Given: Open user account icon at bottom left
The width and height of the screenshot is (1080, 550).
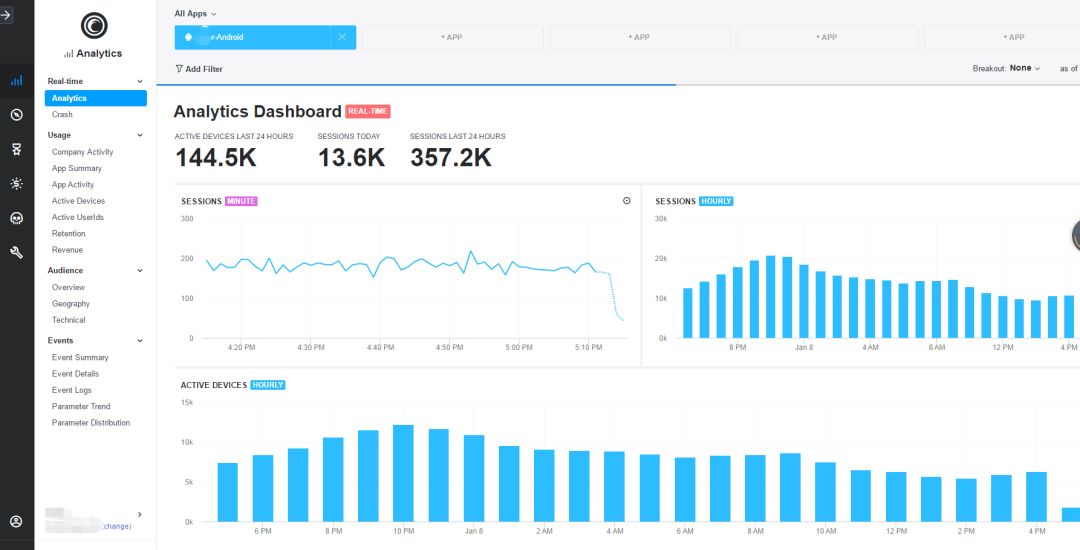Looking at the screenshot, I should coord(16,521).
